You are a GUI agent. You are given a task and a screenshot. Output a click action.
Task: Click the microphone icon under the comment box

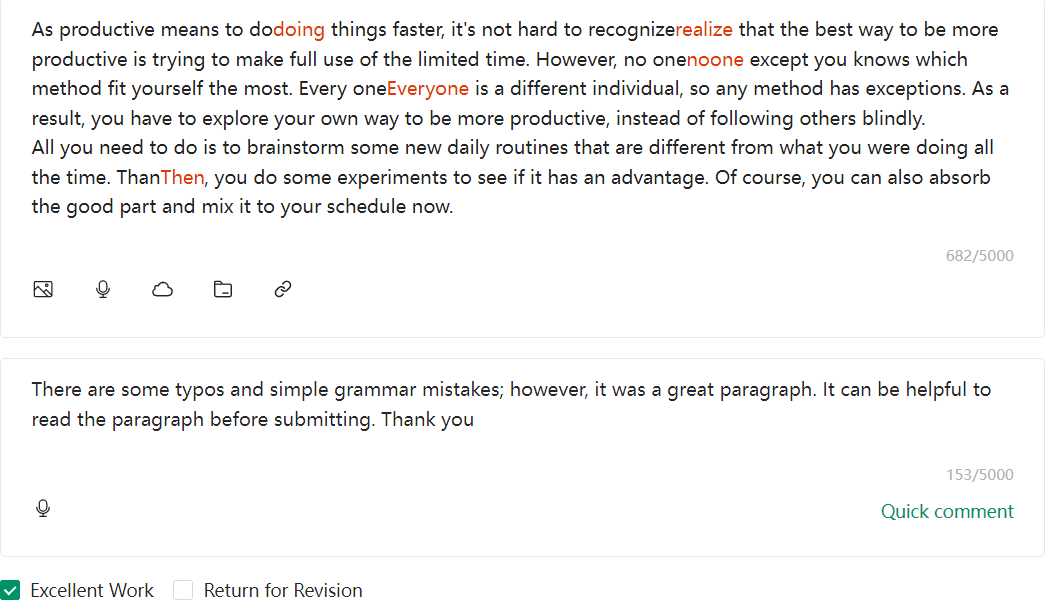coord(43,509)
